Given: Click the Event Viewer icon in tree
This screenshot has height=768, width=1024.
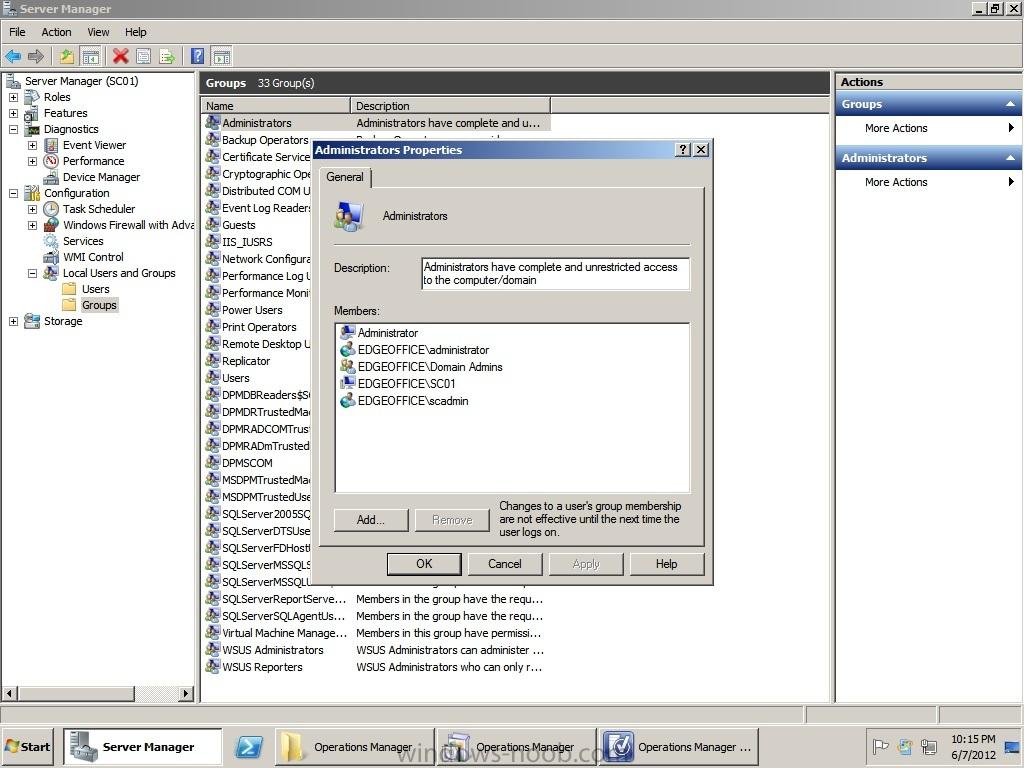Looking at the screenshot, I should tap(51, 145).
